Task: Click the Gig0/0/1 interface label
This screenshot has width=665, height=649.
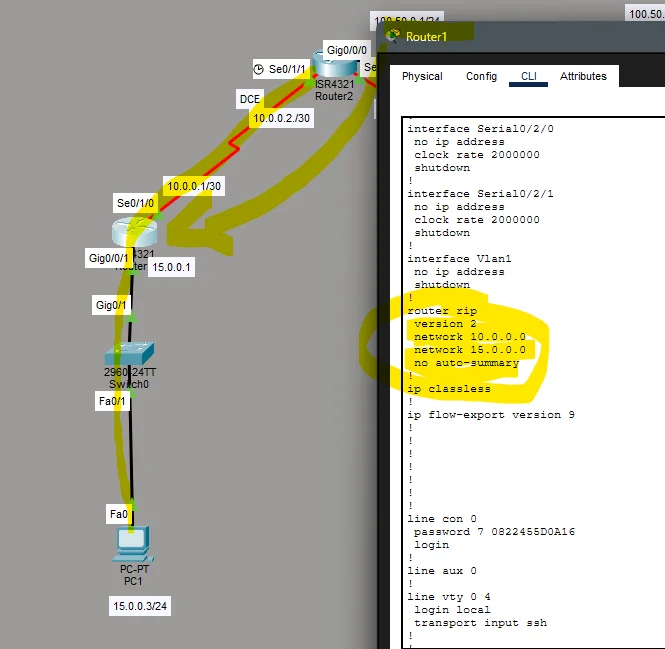Action: (x=108, y=258)
